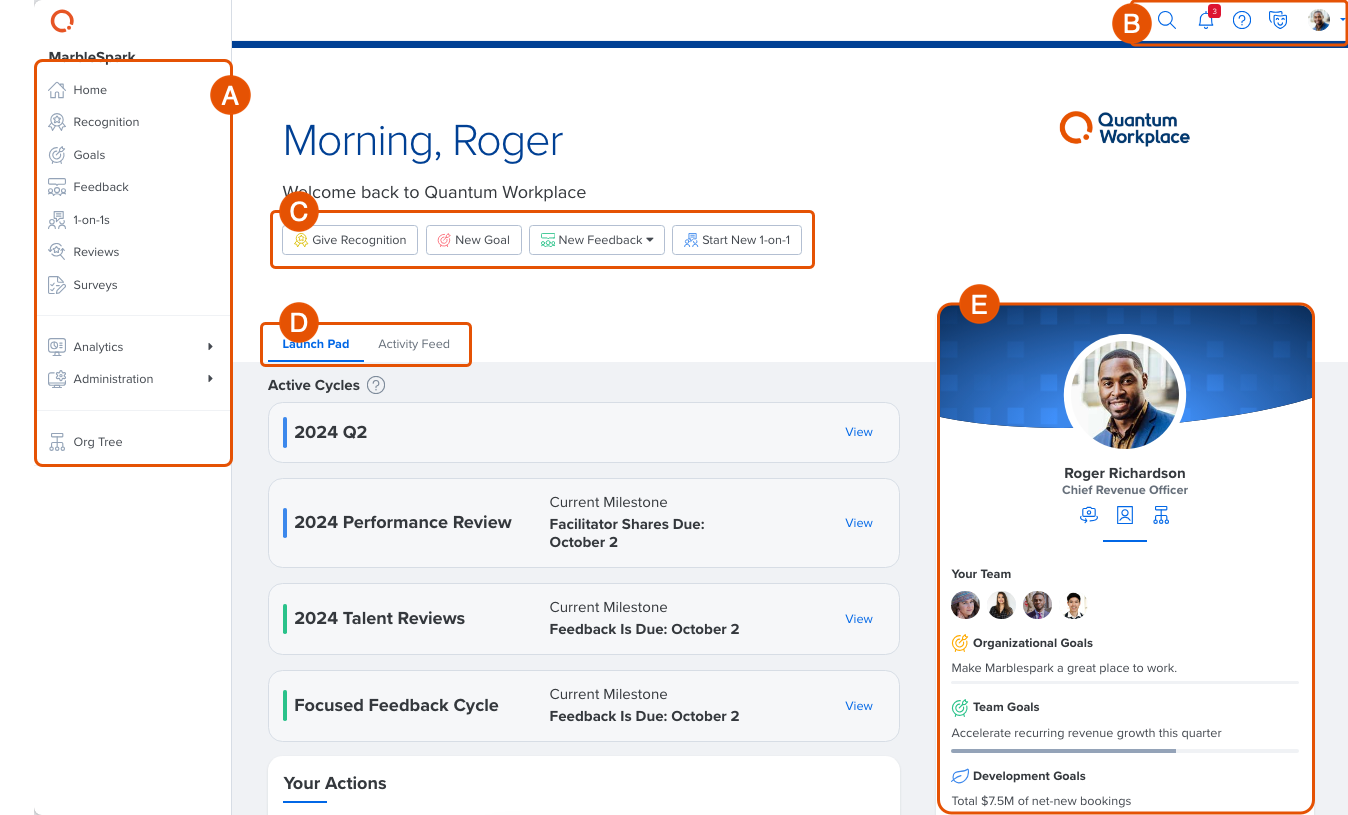Open the theater masks icon in top bar
Screen dimensions: 1348x815
pos(1279,19)
